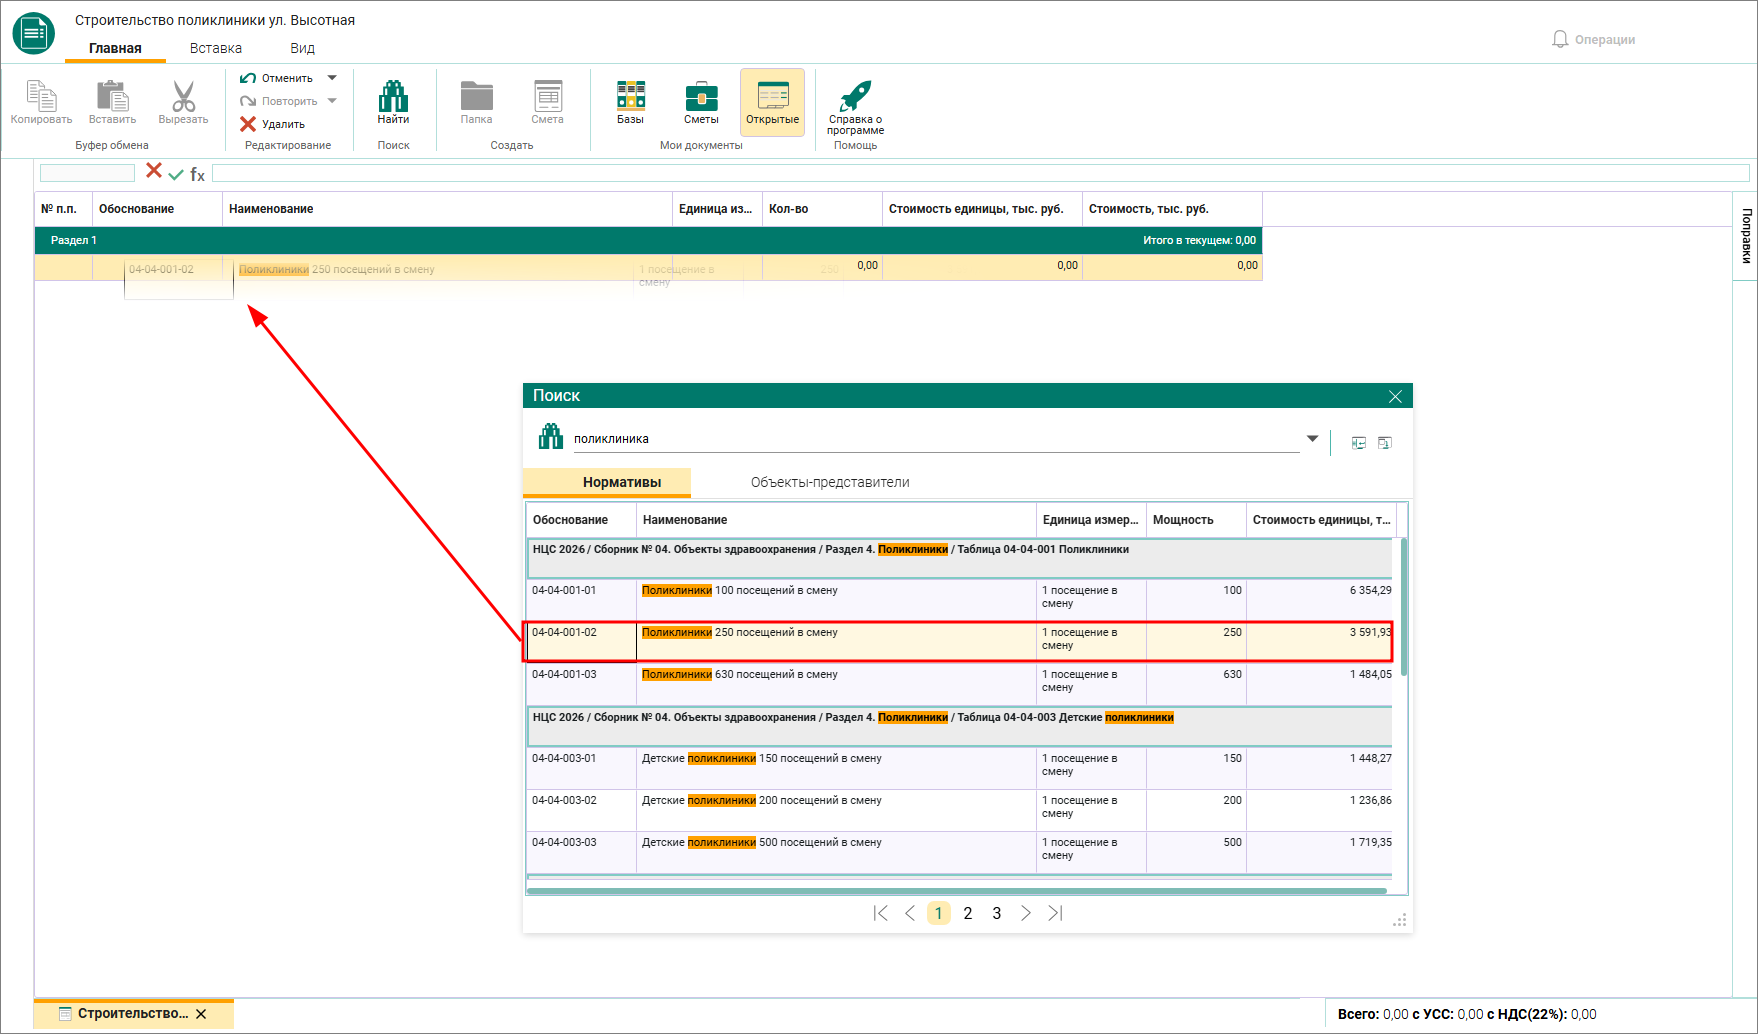Expand the Повторить dropdown arrow
Screen dimensions: 1758x1034
332,101
